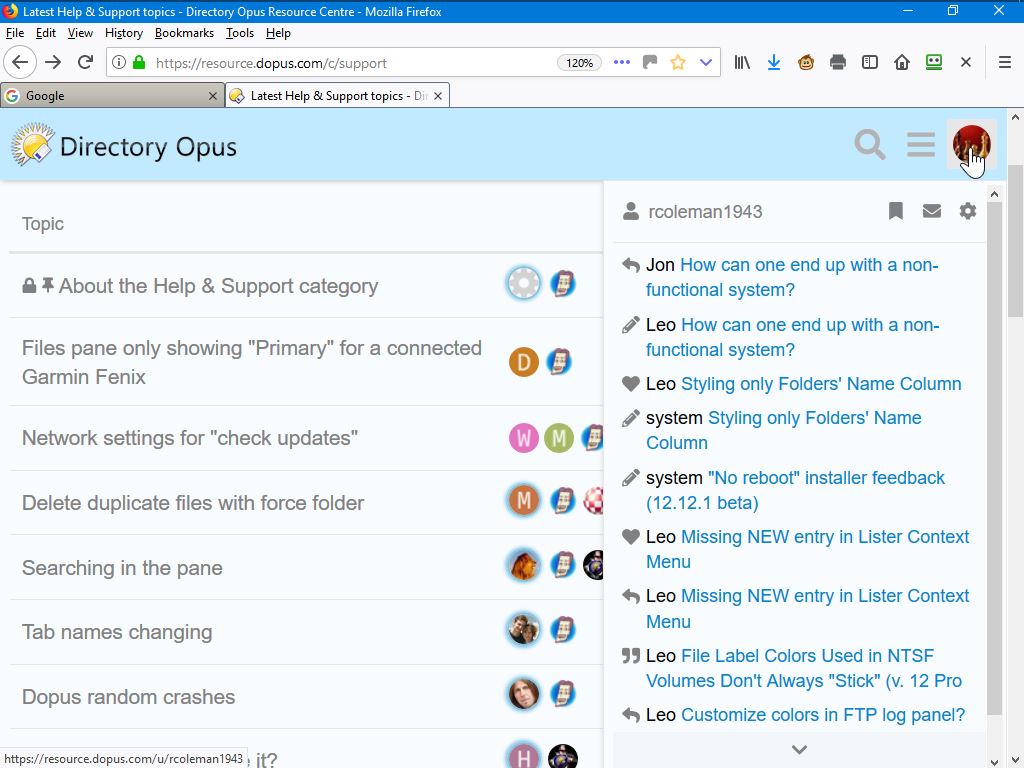
Task: Click the Directory Opus site title
Action: [148, 147]
